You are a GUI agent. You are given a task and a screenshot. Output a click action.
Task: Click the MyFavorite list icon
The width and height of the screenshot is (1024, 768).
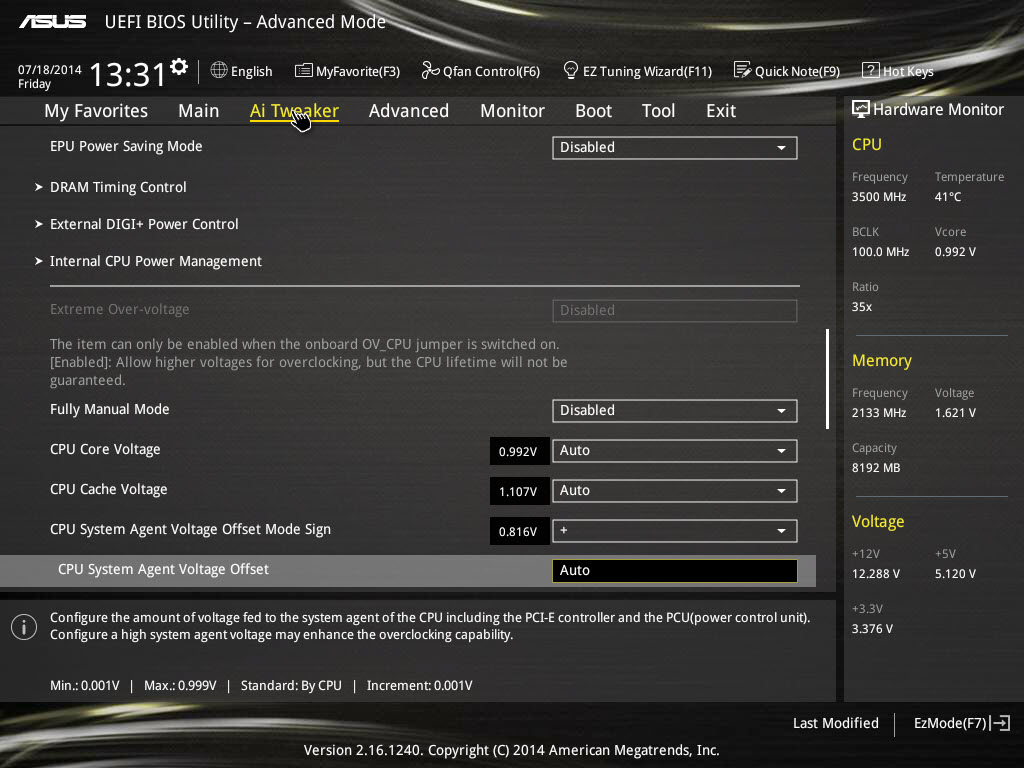point(304,71)
